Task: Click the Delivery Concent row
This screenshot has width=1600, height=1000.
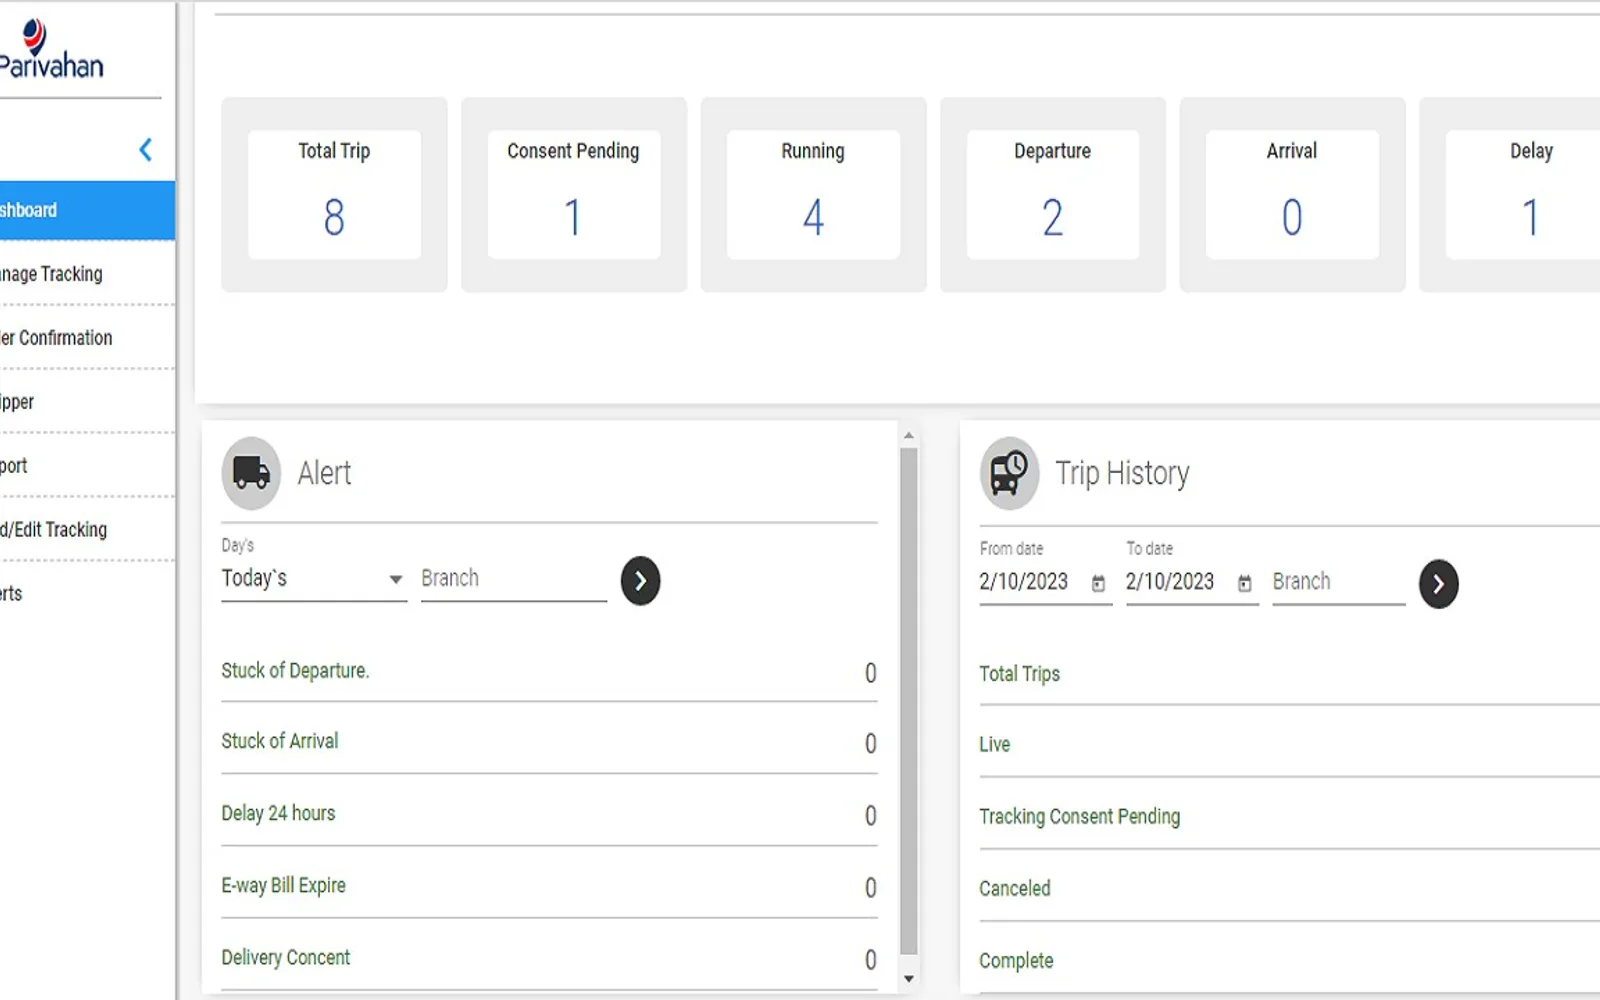Action: 549,958
